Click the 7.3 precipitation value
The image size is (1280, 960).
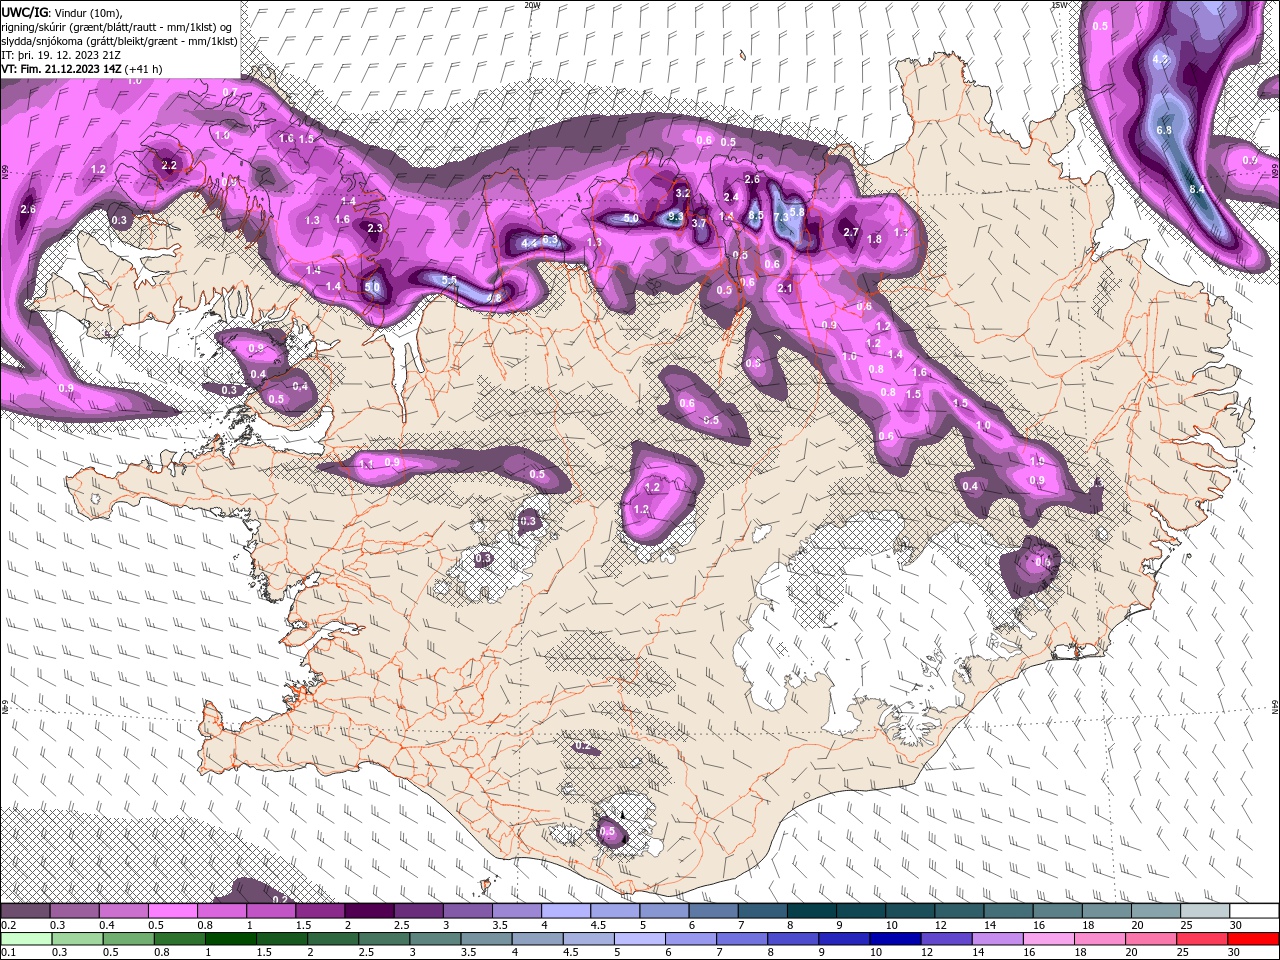coord(781,216)
